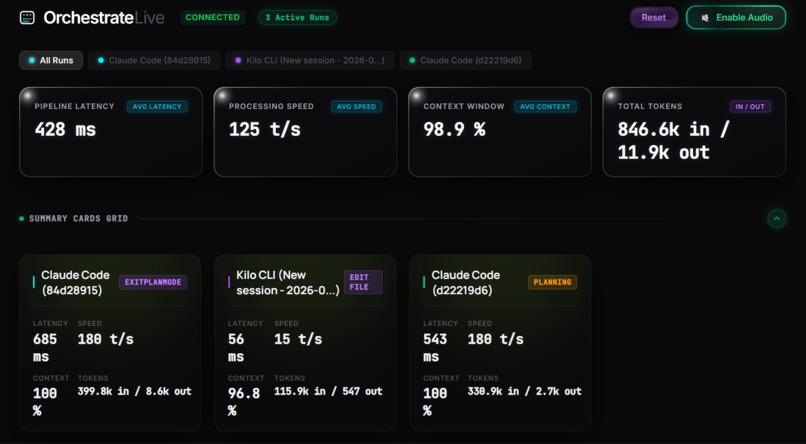The width and height of the screenshot is (806, 444).
Task: Click the 98.9 % context value
Action: pos(454,130)
